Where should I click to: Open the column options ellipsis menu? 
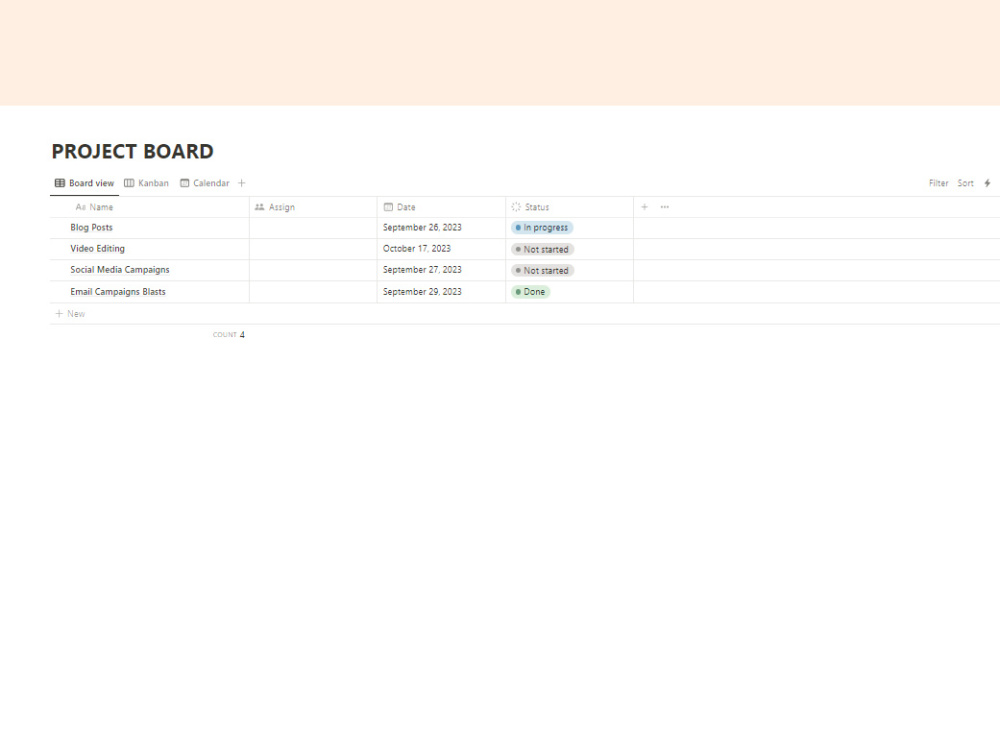(x=665, y=207)
